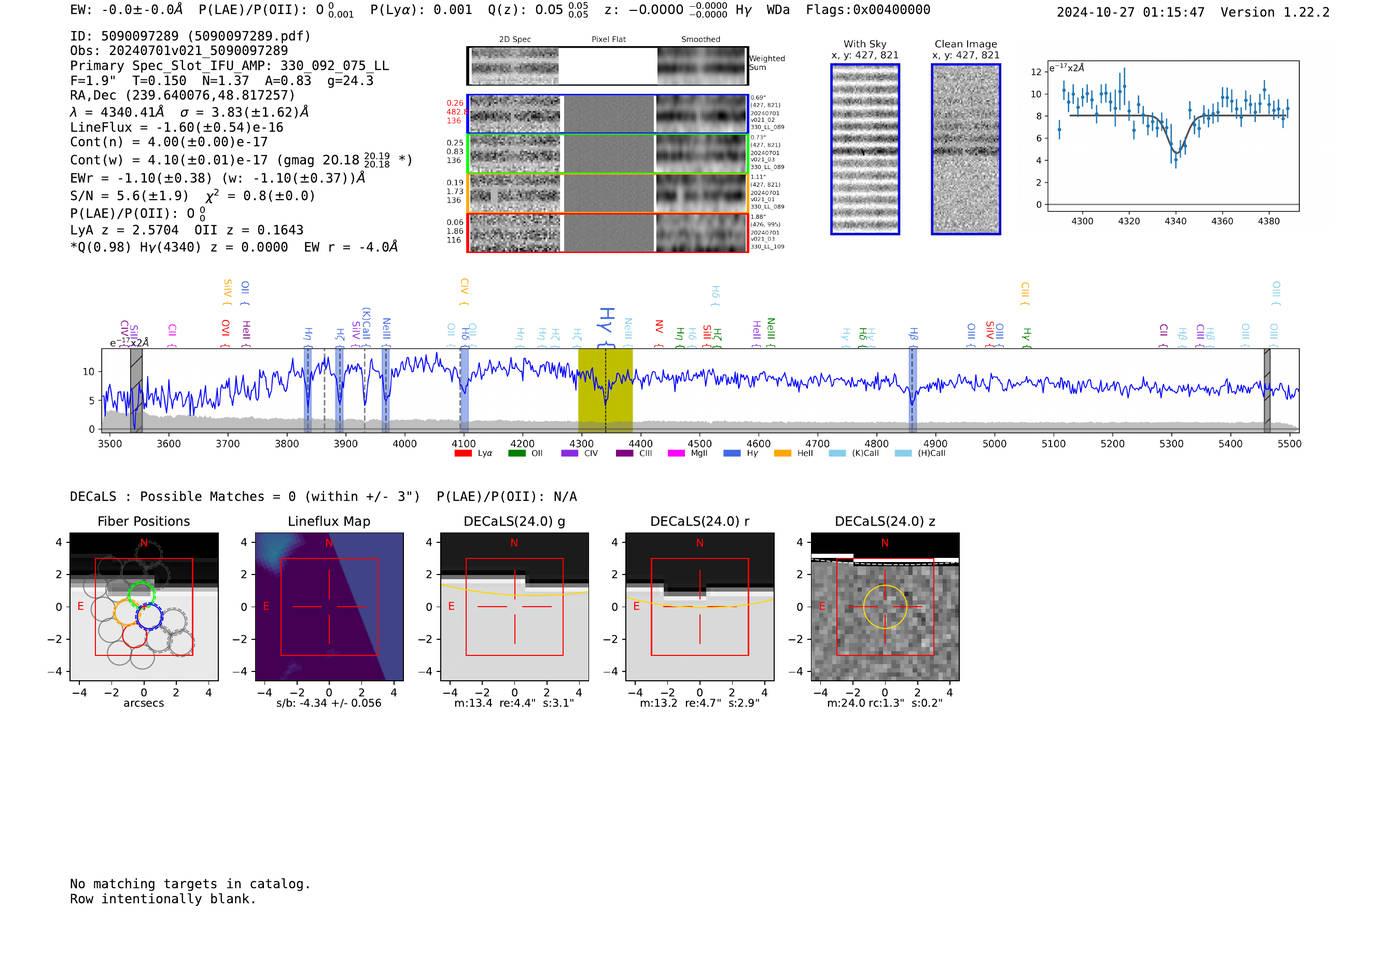Screen dimensions: 1400x953
Task: Click the EW: -0.0±-0.0Å header value
Action: 127,10
